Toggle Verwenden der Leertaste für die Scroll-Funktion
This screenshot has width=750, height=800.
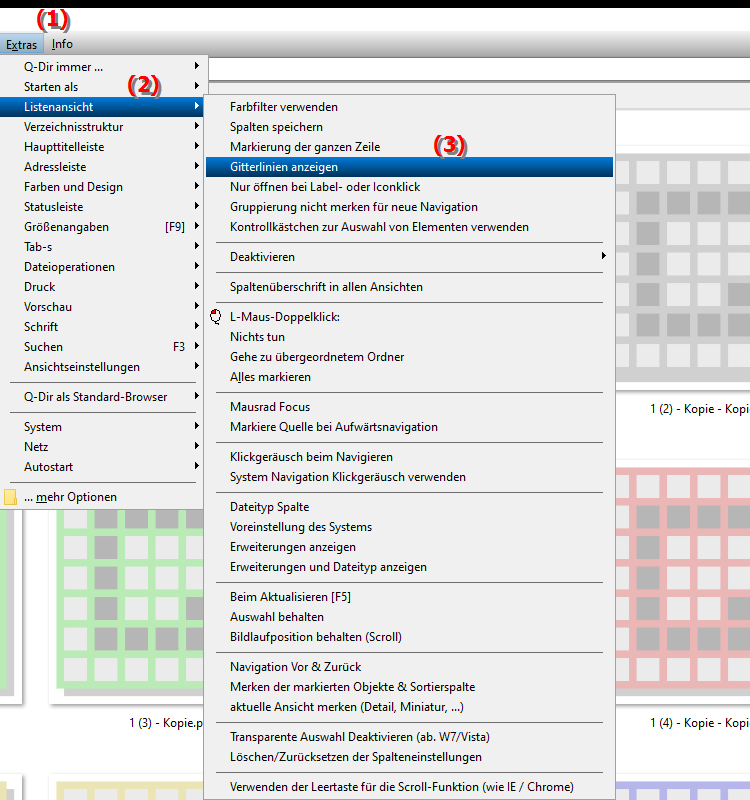[409, 787]
